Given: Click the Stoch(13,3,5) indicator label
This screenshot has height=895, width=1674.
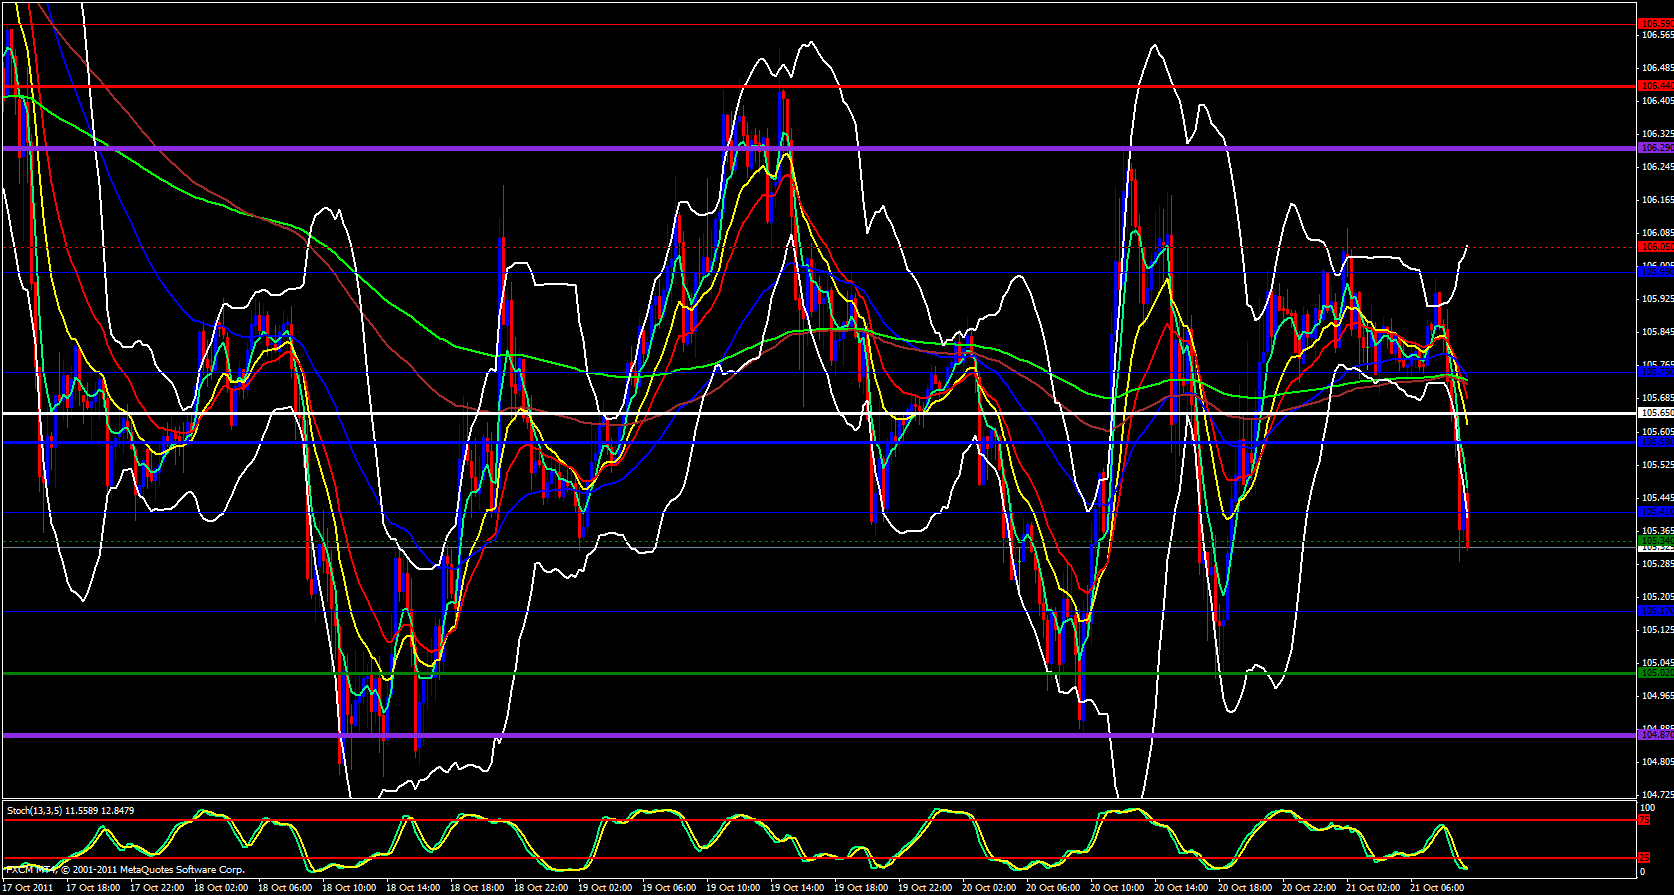Looking at the screenshot, I should (71, 810).
